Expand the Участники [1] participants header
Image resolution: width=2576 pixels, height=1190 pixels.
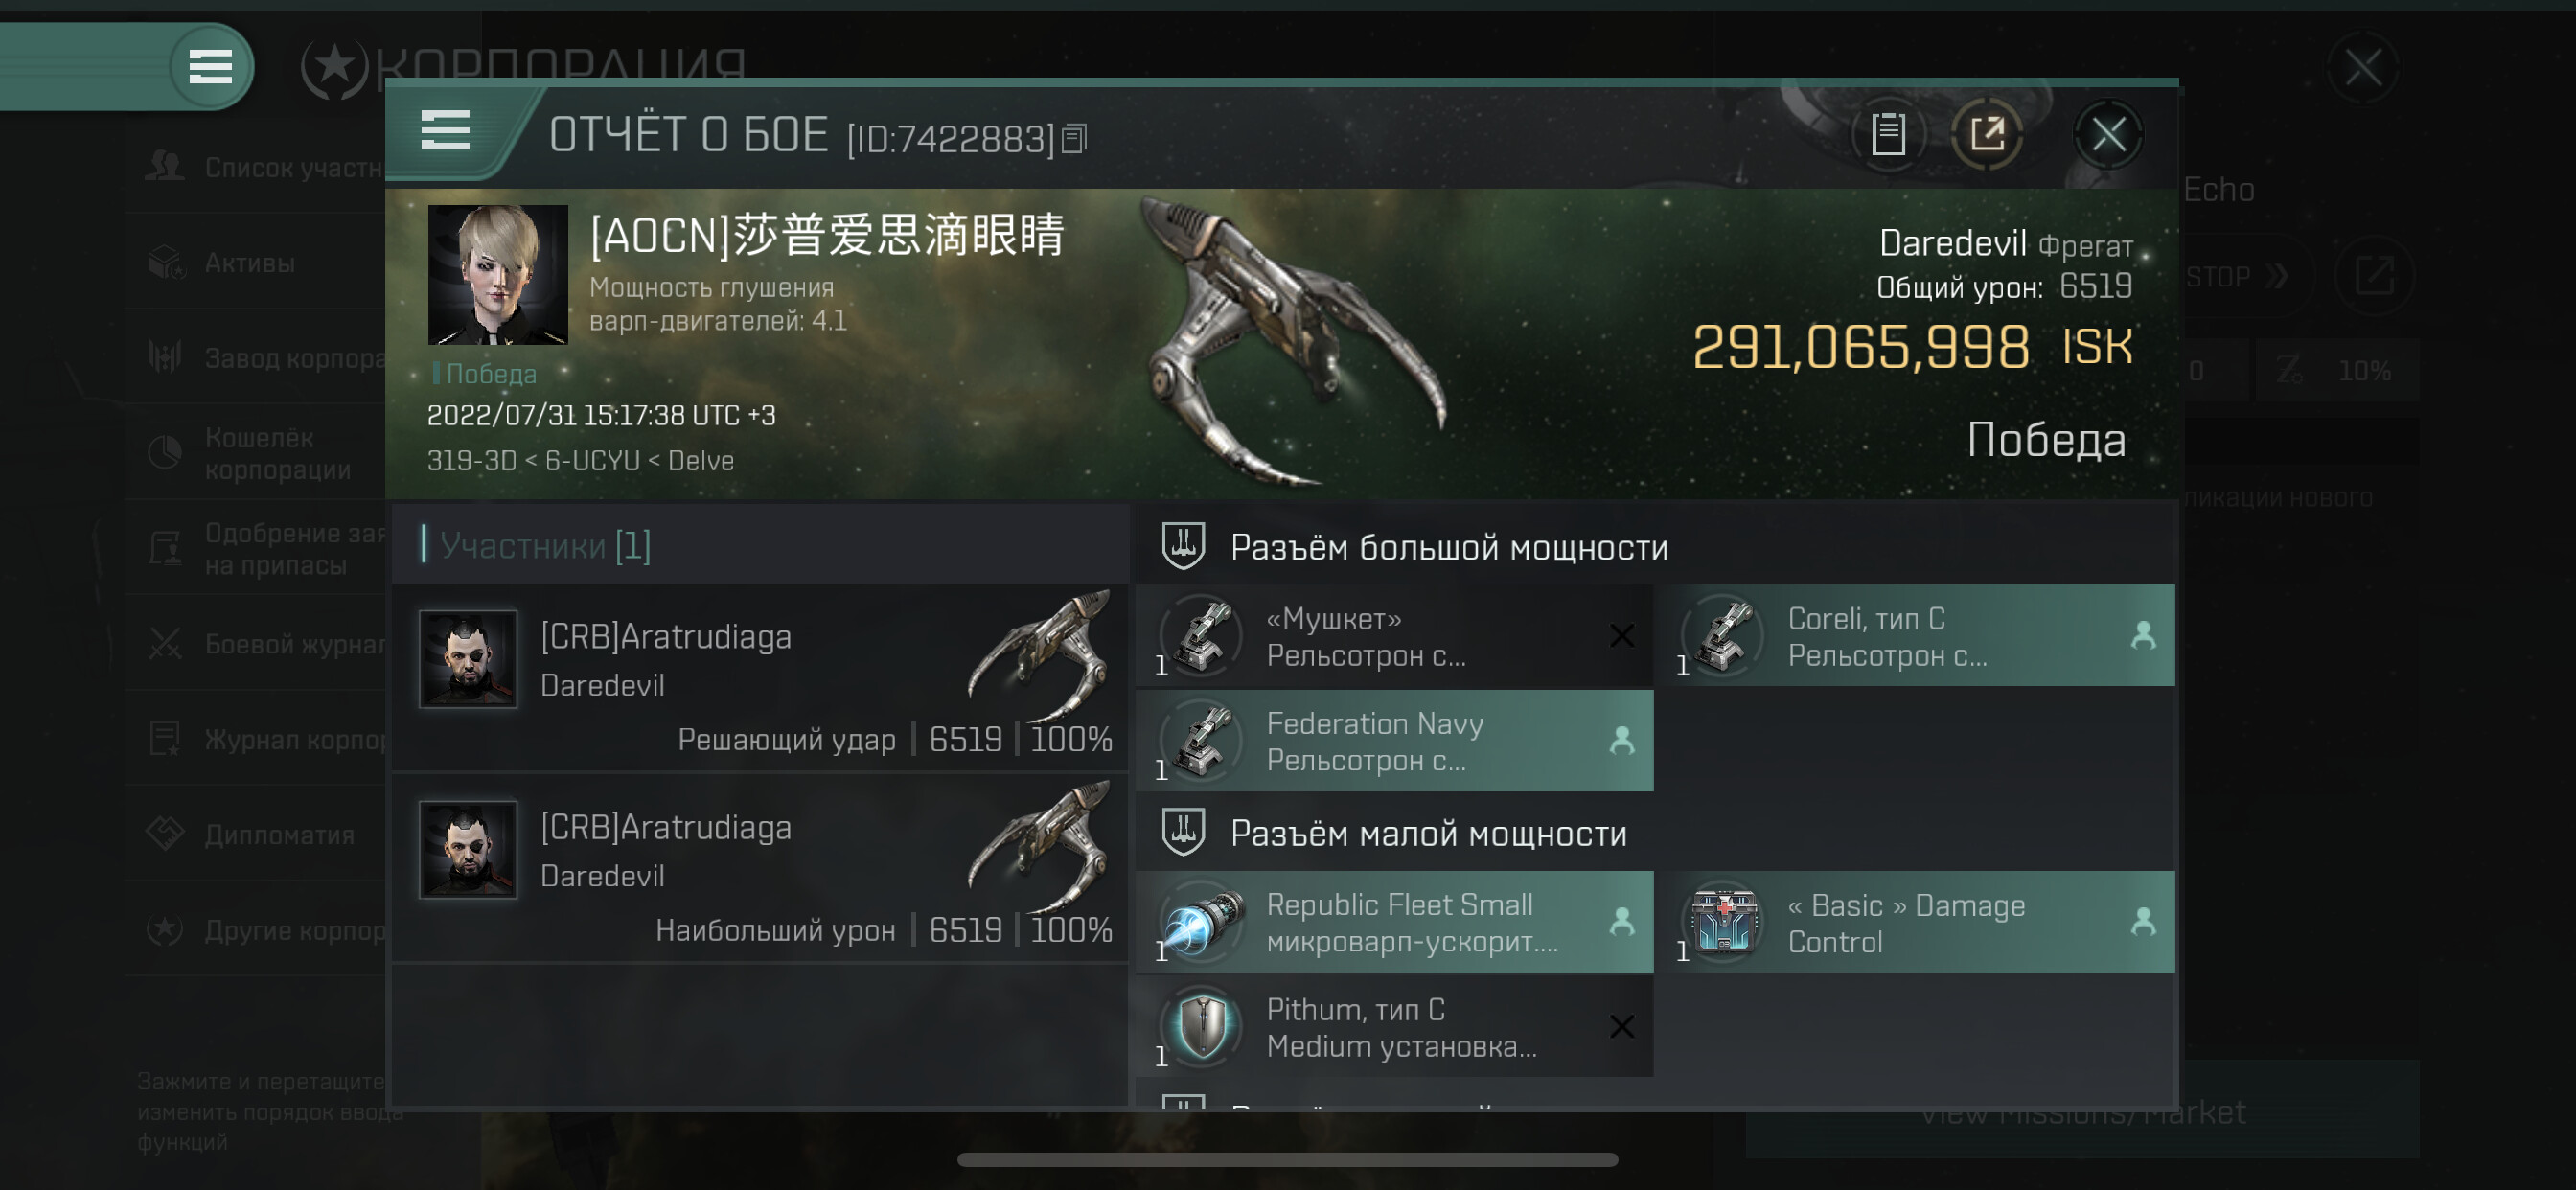pyautogui.click(x=545, y=545)
